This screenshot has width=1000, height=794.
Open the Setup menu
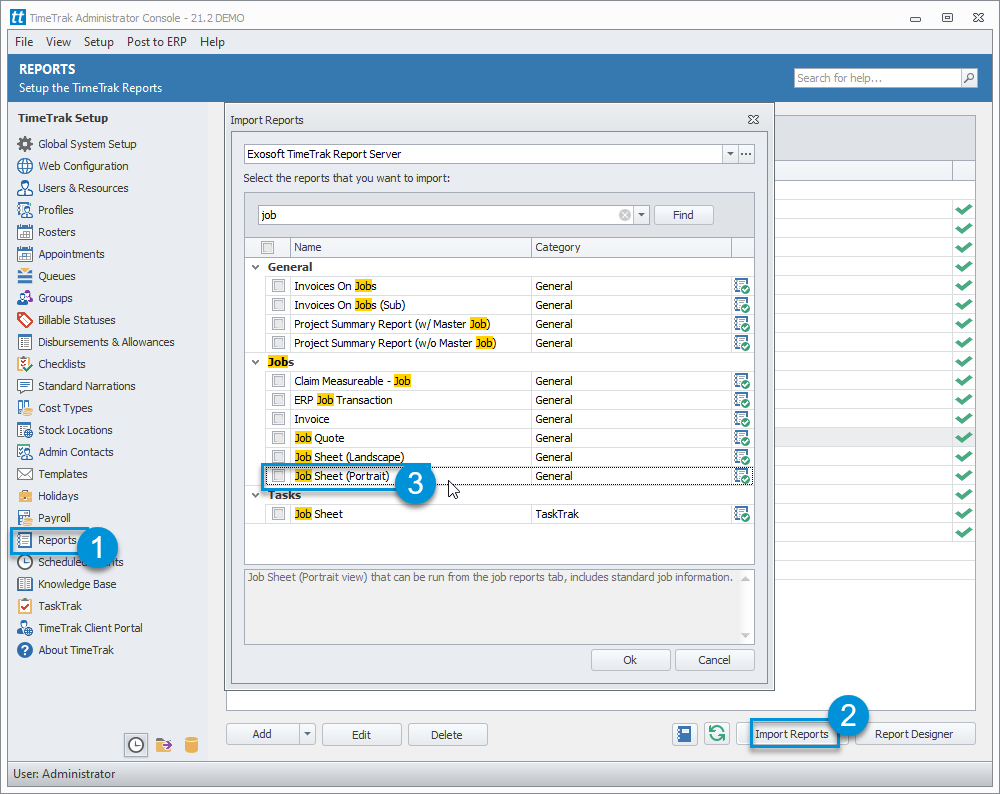(99, 42)
